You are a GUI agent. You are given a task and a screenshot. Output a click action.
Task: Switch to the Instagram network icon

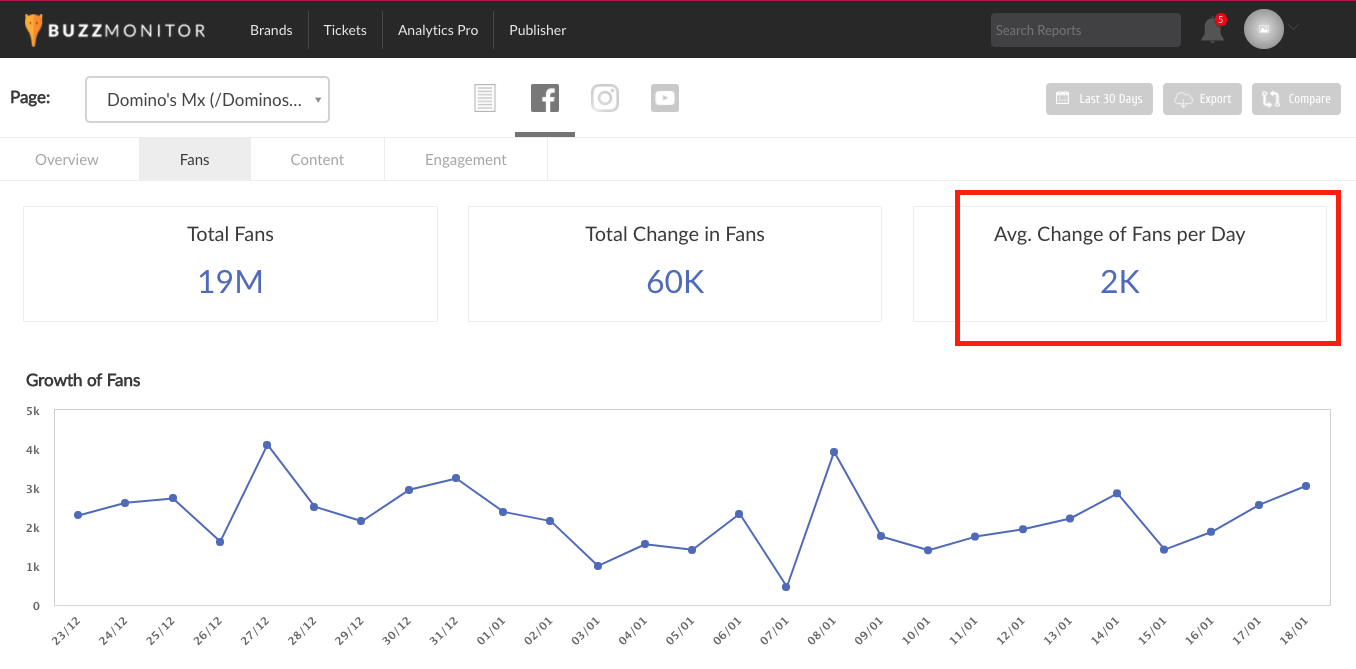pos(605,98)
